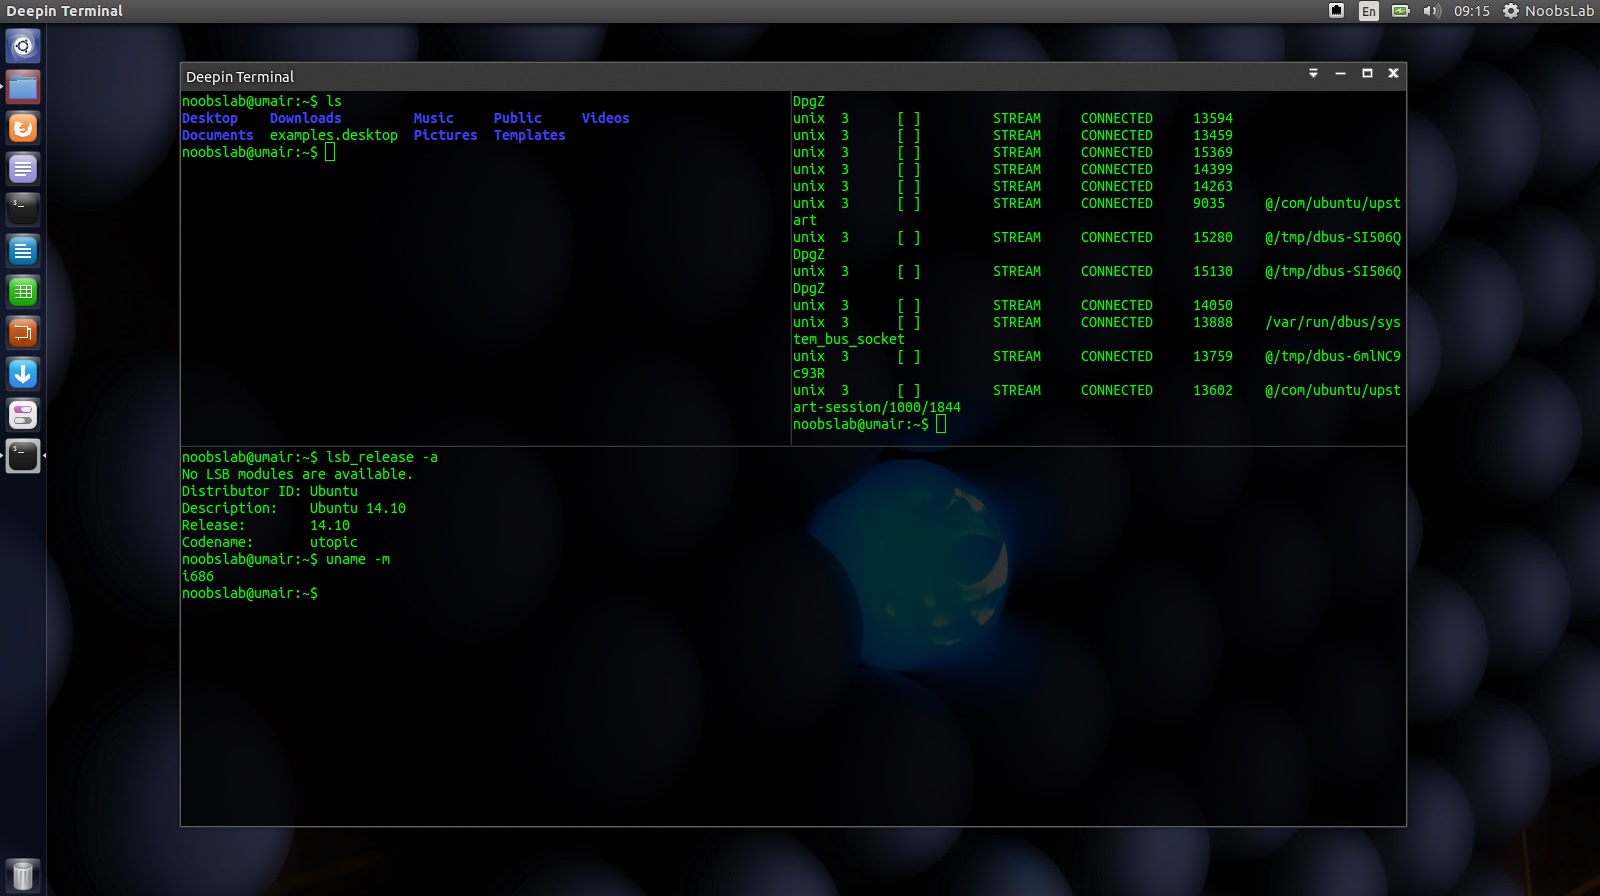Close the Deepin Terminal window
Viewport: 1600px width, 896px height.
click(x=1393, y=73)
